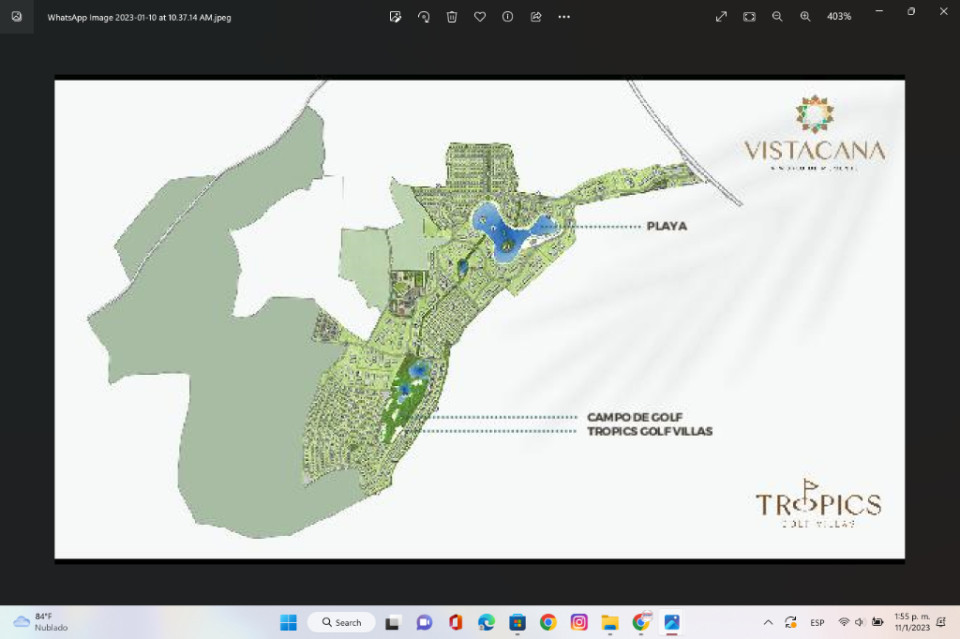The width and height of the screenshot is (960, 639).
Task: Open the Windows Start menu
Action: pos(288,622)
